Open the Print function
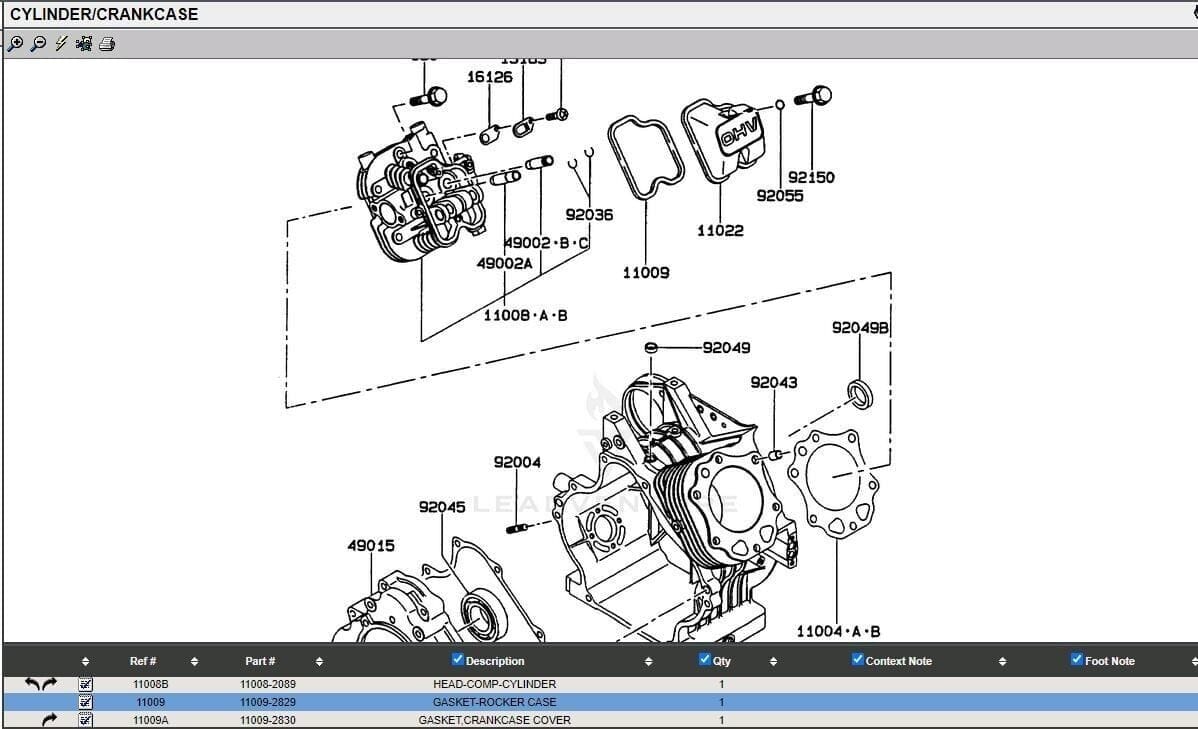The height and width of the screenshot is (729, 1198). [x=108, y=44]
